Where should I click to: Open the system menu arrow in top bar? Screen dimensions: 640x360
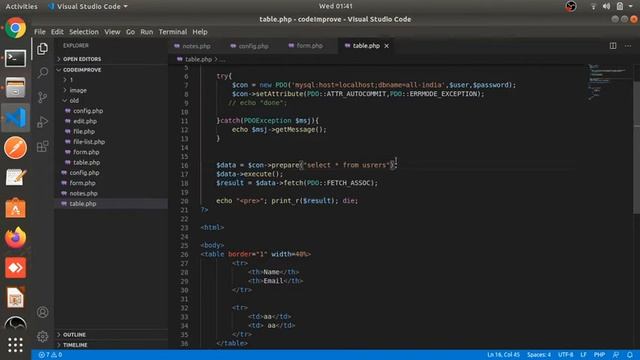point(631,6)
